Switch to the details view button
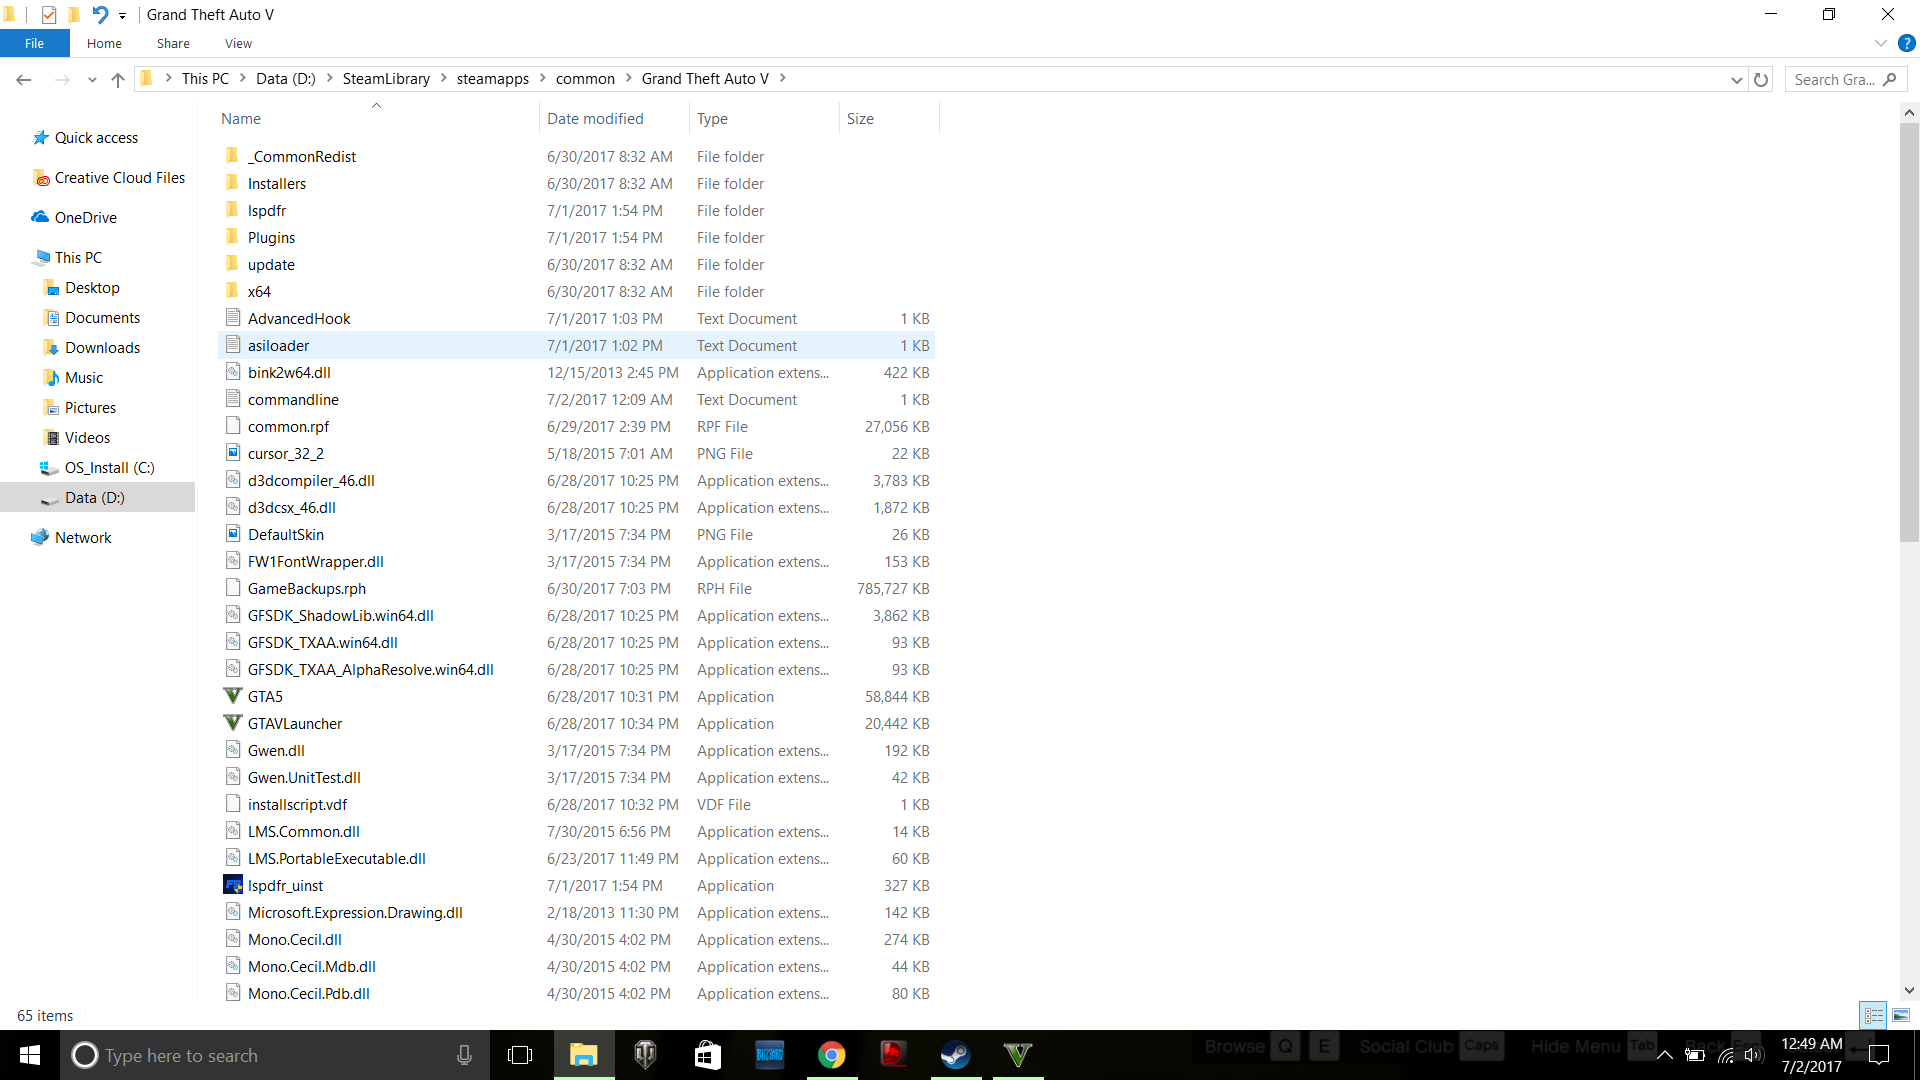This screenshot has height=1080, width=1920. point(1873,1015)
